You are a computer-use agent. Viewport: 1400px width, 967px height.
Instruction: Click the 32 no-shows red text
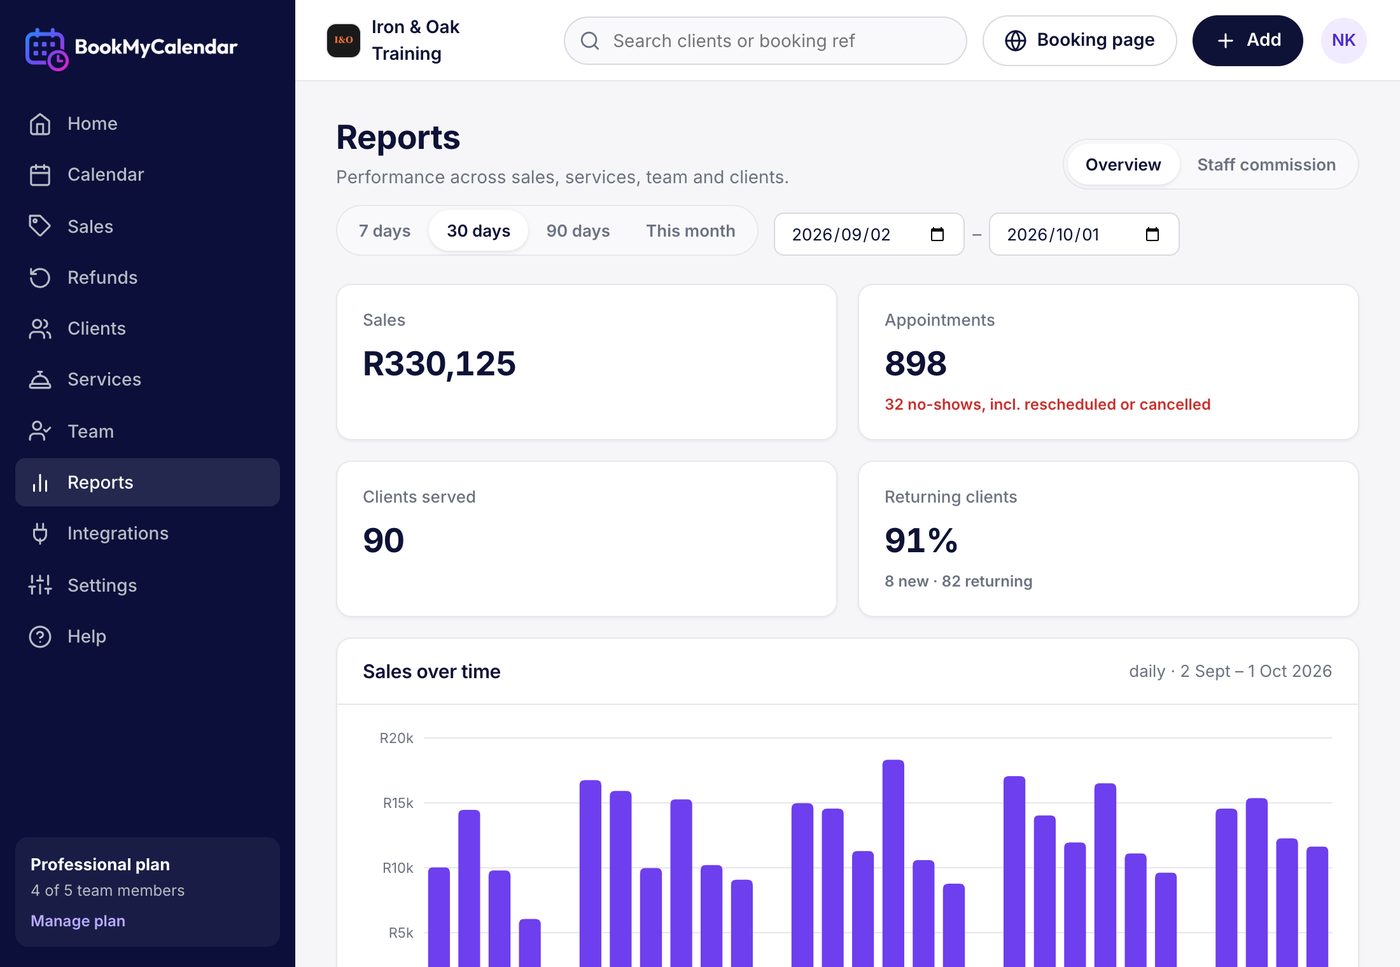(1047, 405)
